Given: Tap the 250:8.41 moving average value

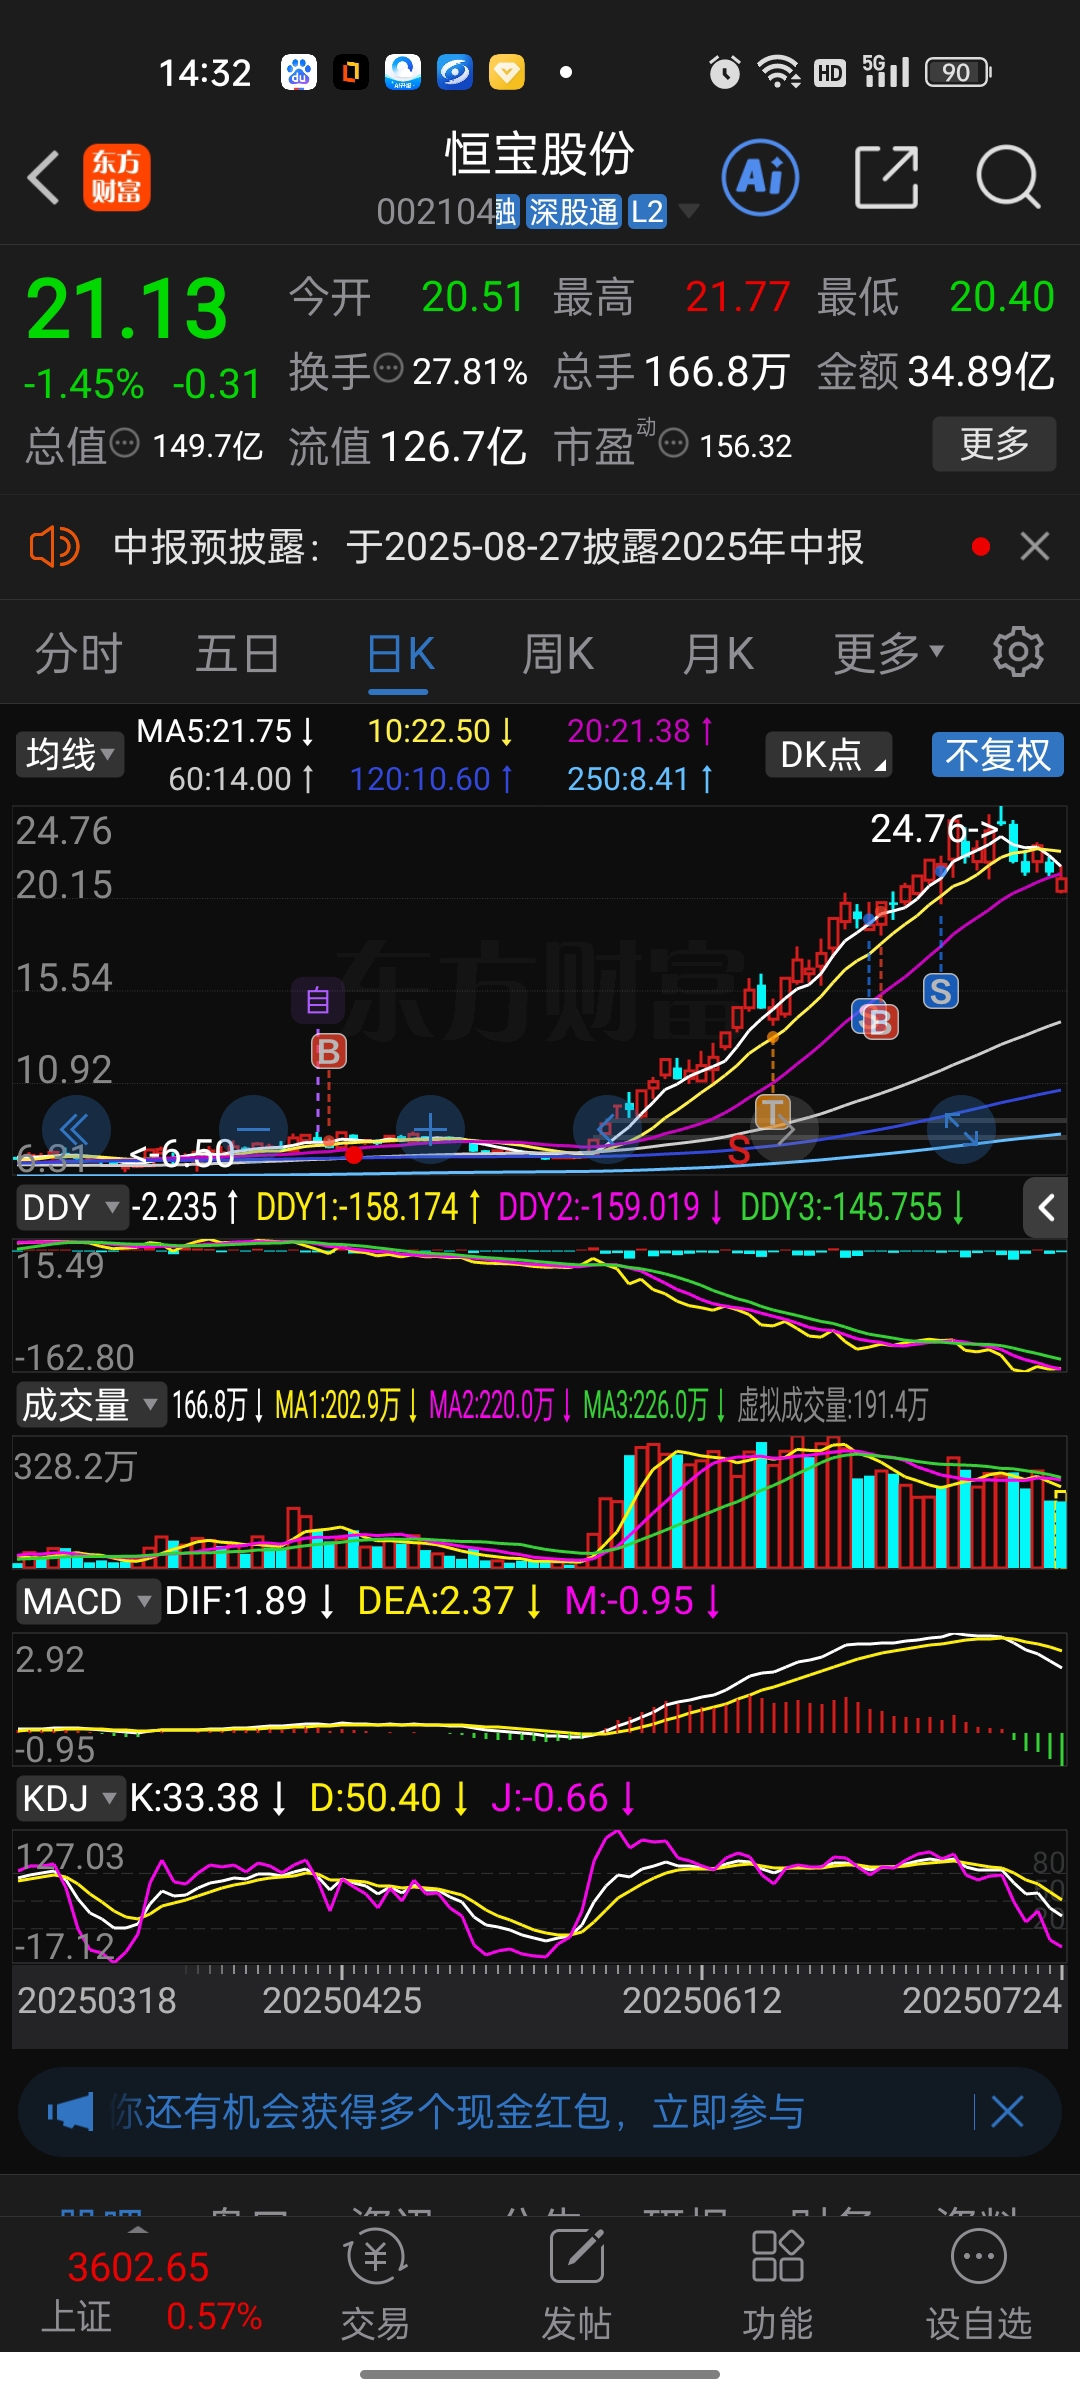Looking at the screenshot, I should (641, 779).
